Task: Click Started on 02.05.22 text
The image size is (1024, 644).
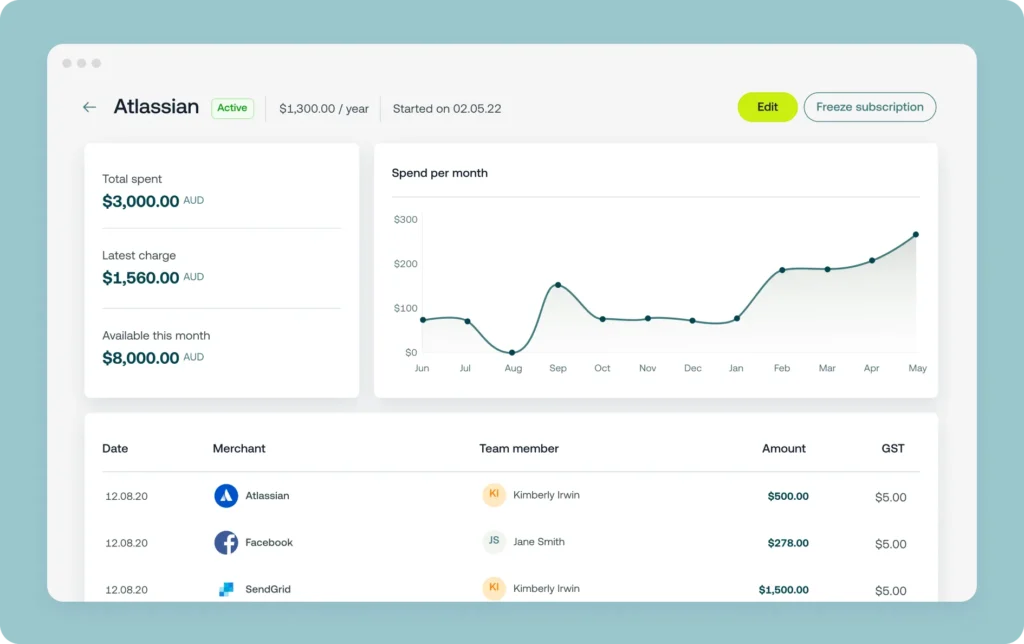Action: (447, 109)
